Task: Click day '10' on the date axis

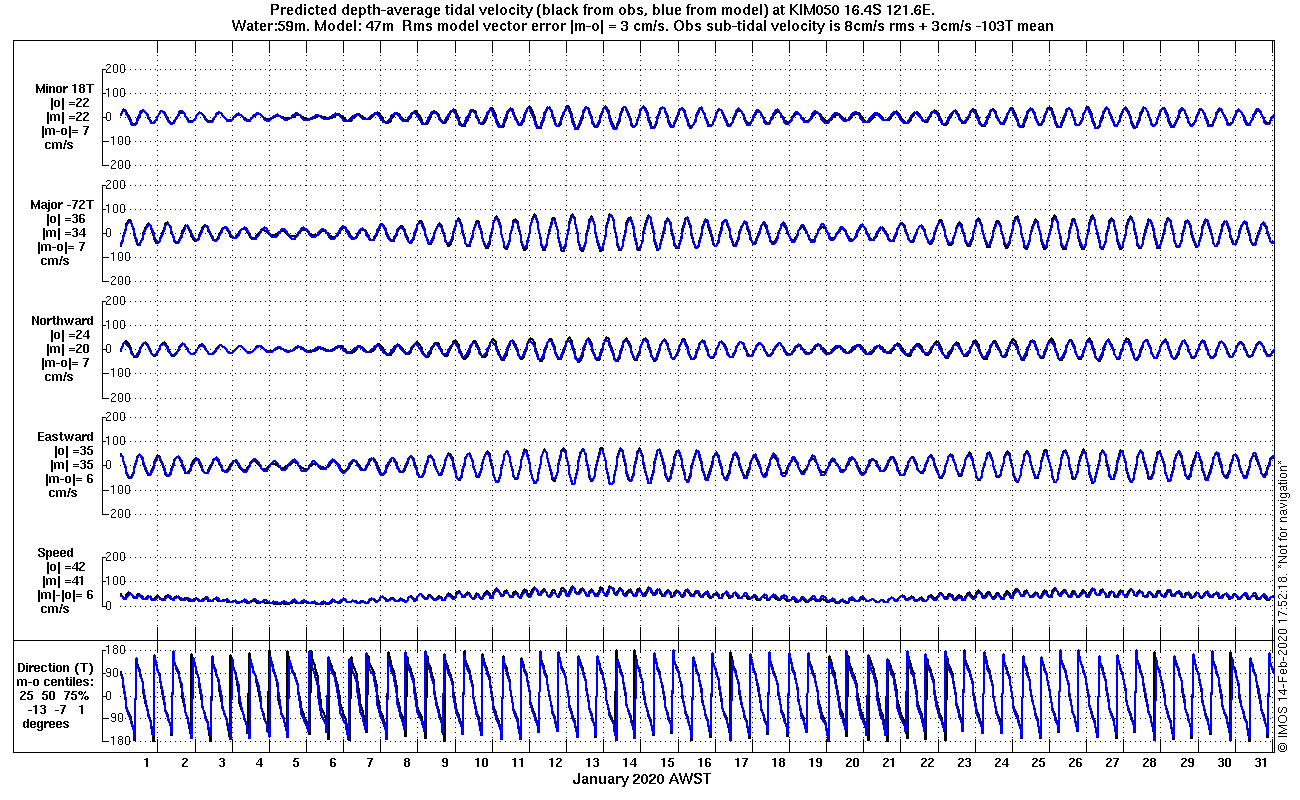Action: 482,763
